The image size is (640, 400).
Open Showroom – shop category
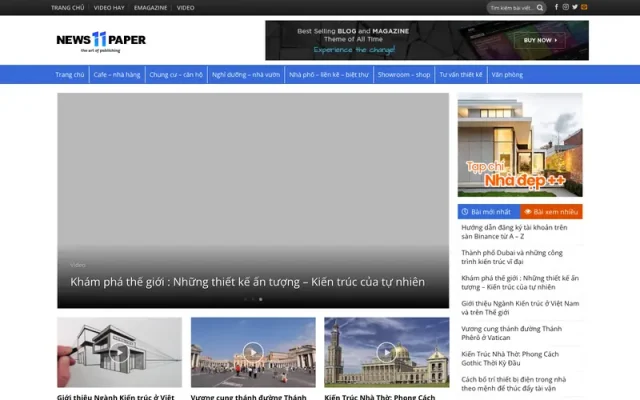pos(404,75)
